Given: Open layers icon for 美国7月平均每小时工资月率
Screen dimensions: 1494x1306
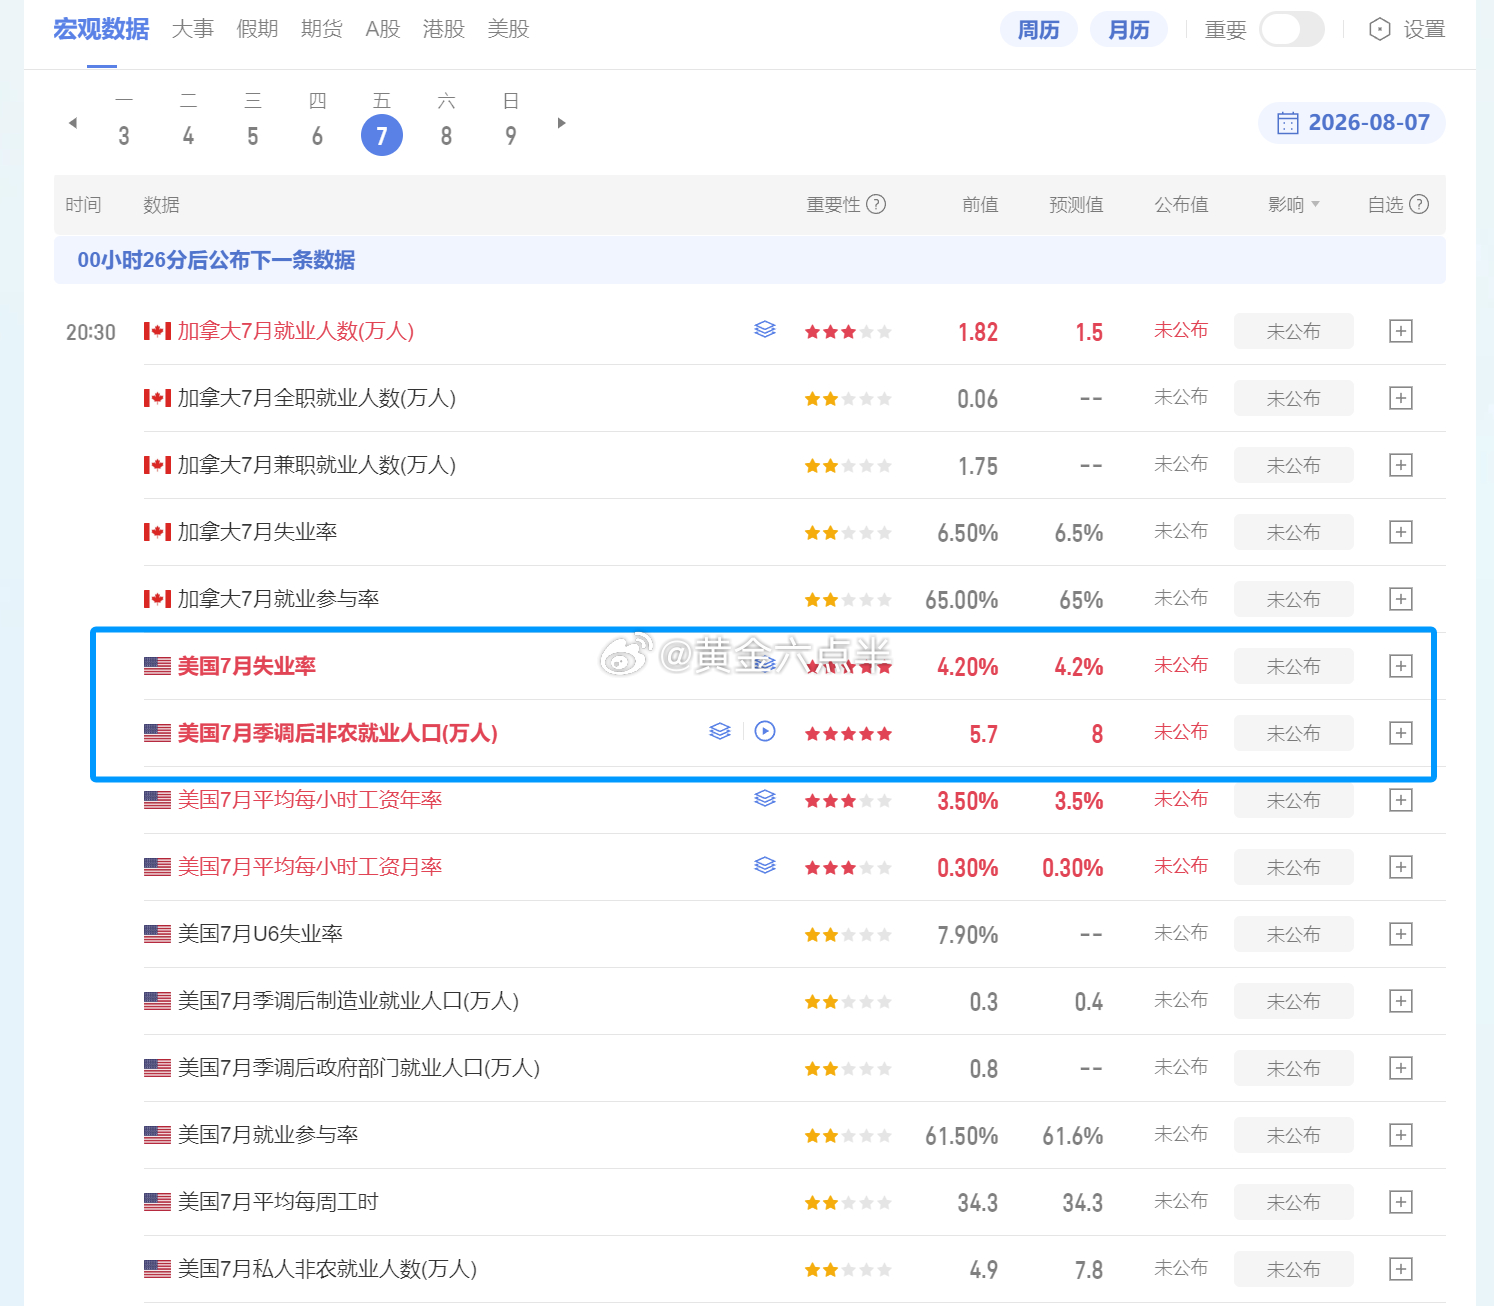Looking at the screenshot, I should [765, 865].
